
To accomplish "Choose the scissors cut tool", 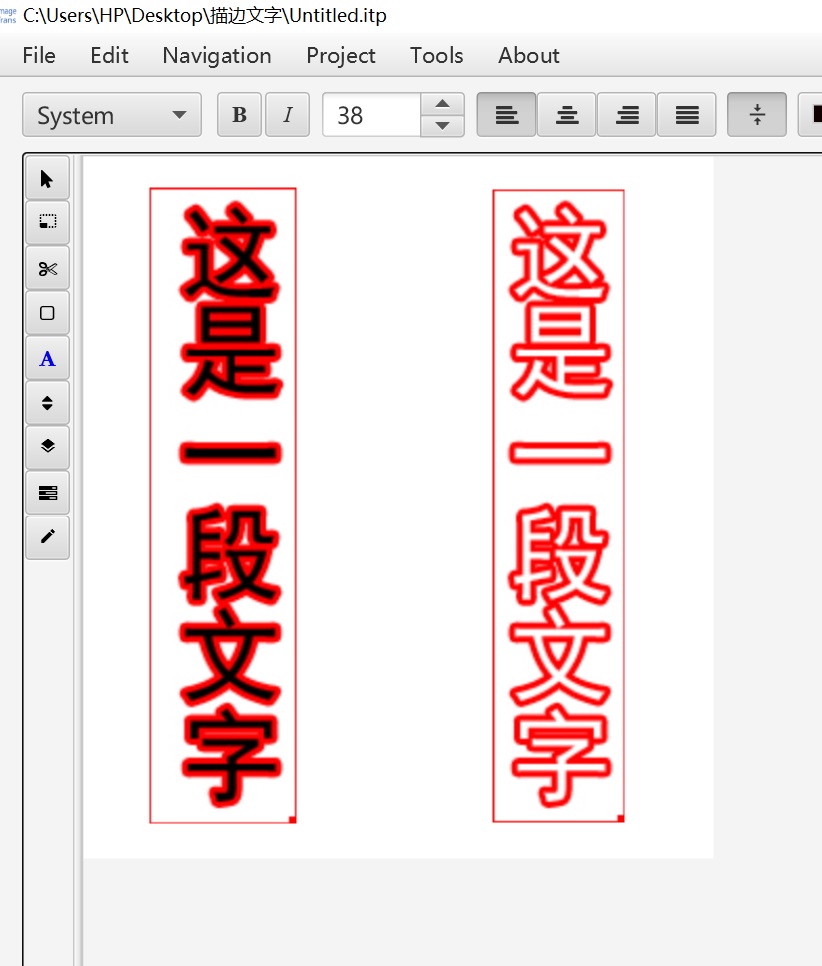I will (x=47, y=268).
